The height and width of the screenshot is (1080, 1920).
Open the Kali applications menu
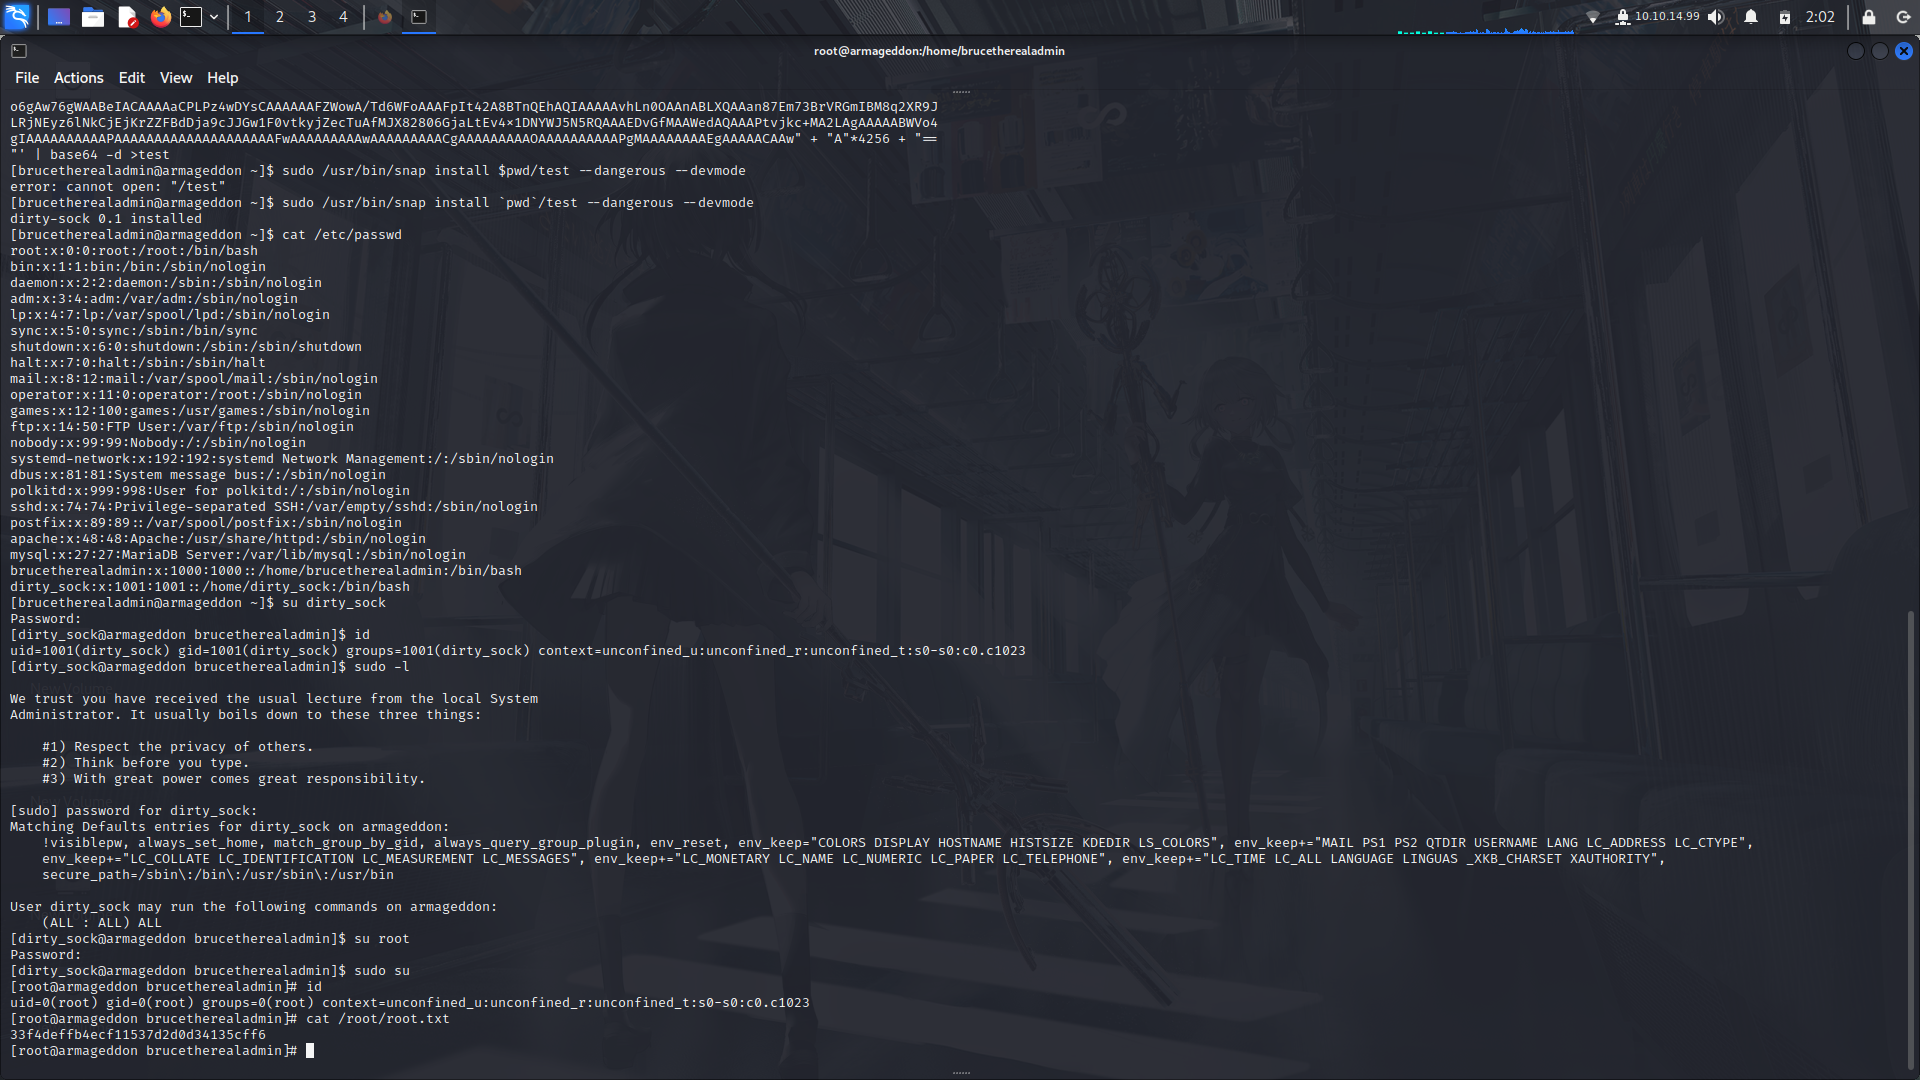pyautogui.click(x=18, y=17)
